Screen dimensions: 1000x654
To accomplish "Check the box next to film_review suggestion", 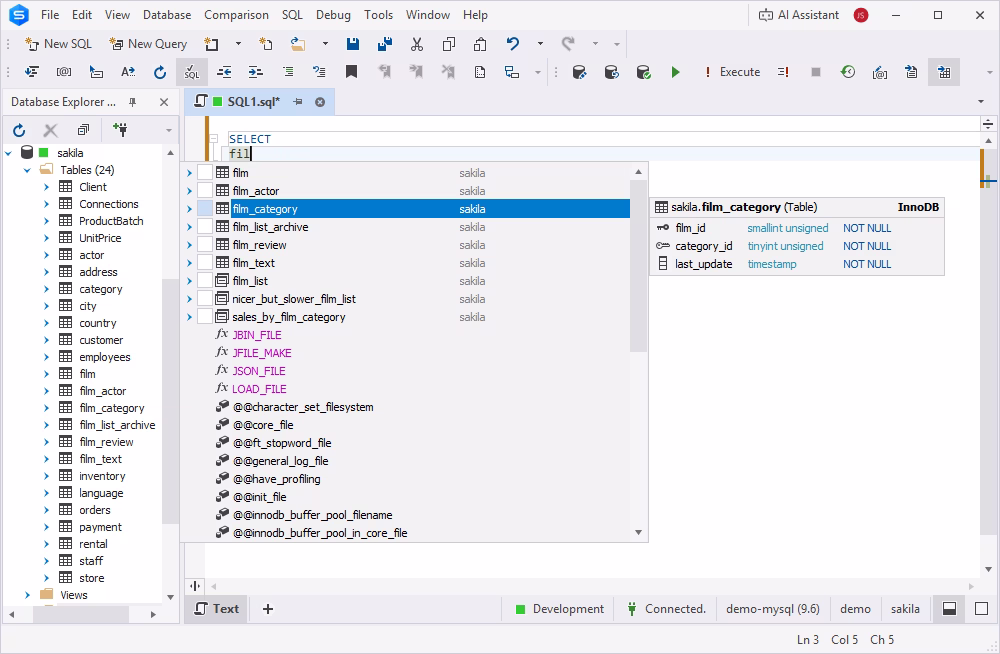I will (x=205, y=244).
